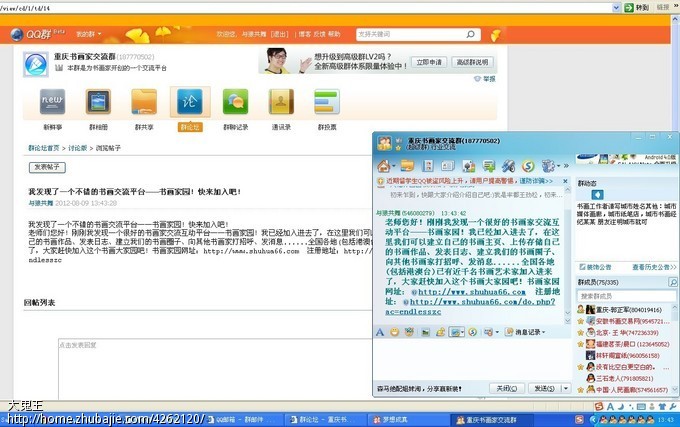Open the group home house icon in chat window
The width and height of the screenshot is (680, 427).
tap(383, 166)
